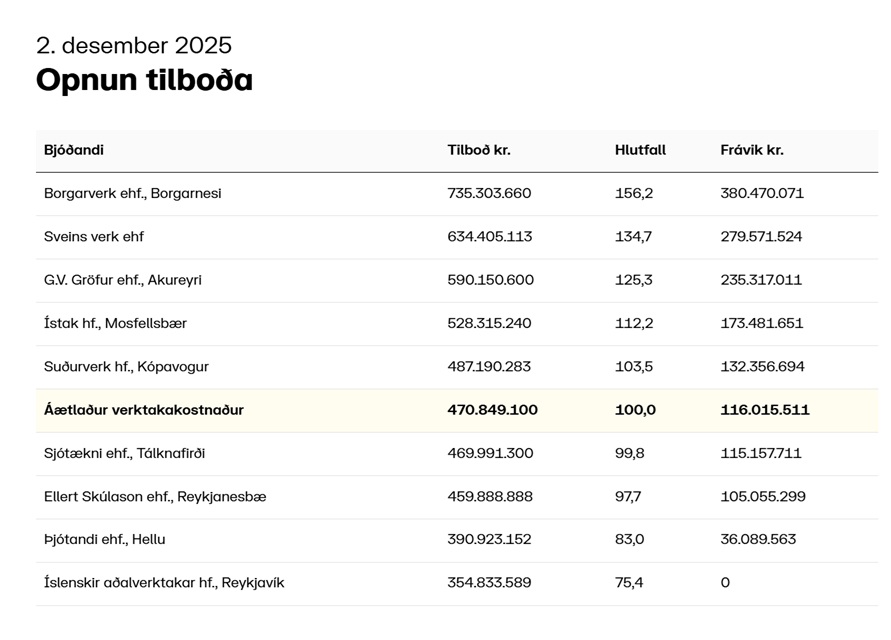The image size is (891, 640).
Task: Select bidder Þjótandi ehf., Hellu
Action: [x=105, y=539]
